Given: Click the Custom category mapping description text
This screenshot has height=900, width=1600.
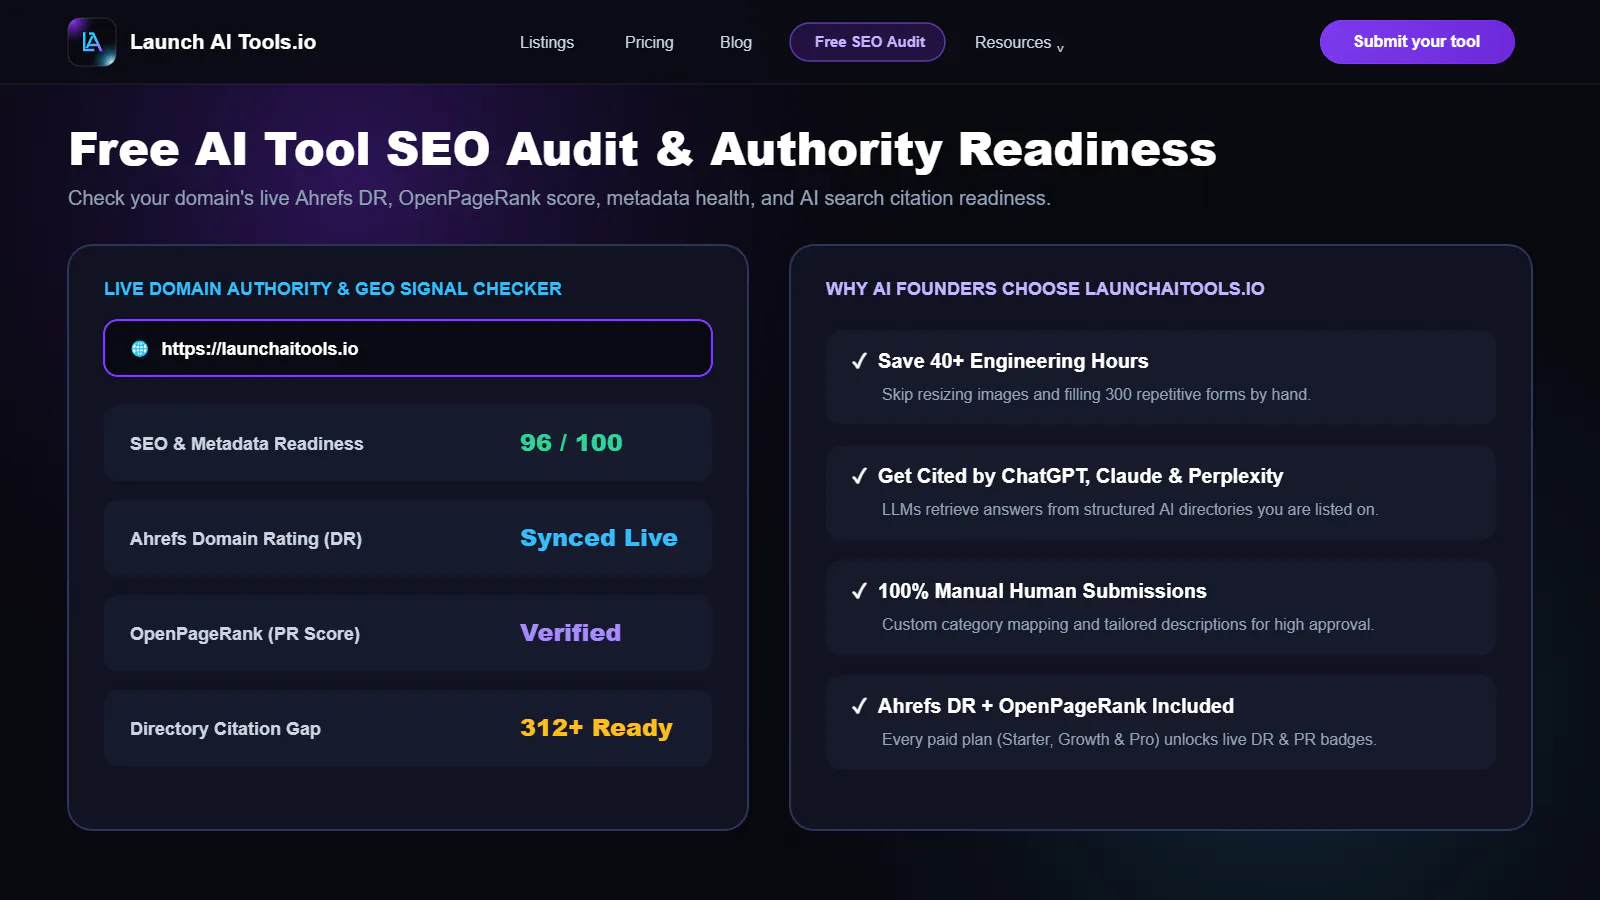Looking at the screenshot, I should pos(1128,625).
